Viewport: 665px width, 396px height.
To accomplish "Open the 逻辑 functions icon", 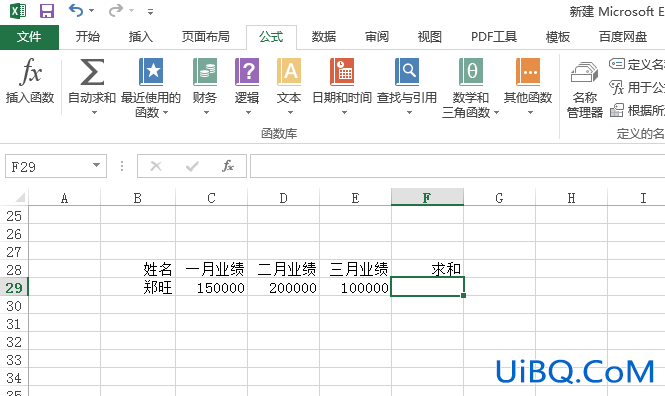I will [x=247, y=72].
